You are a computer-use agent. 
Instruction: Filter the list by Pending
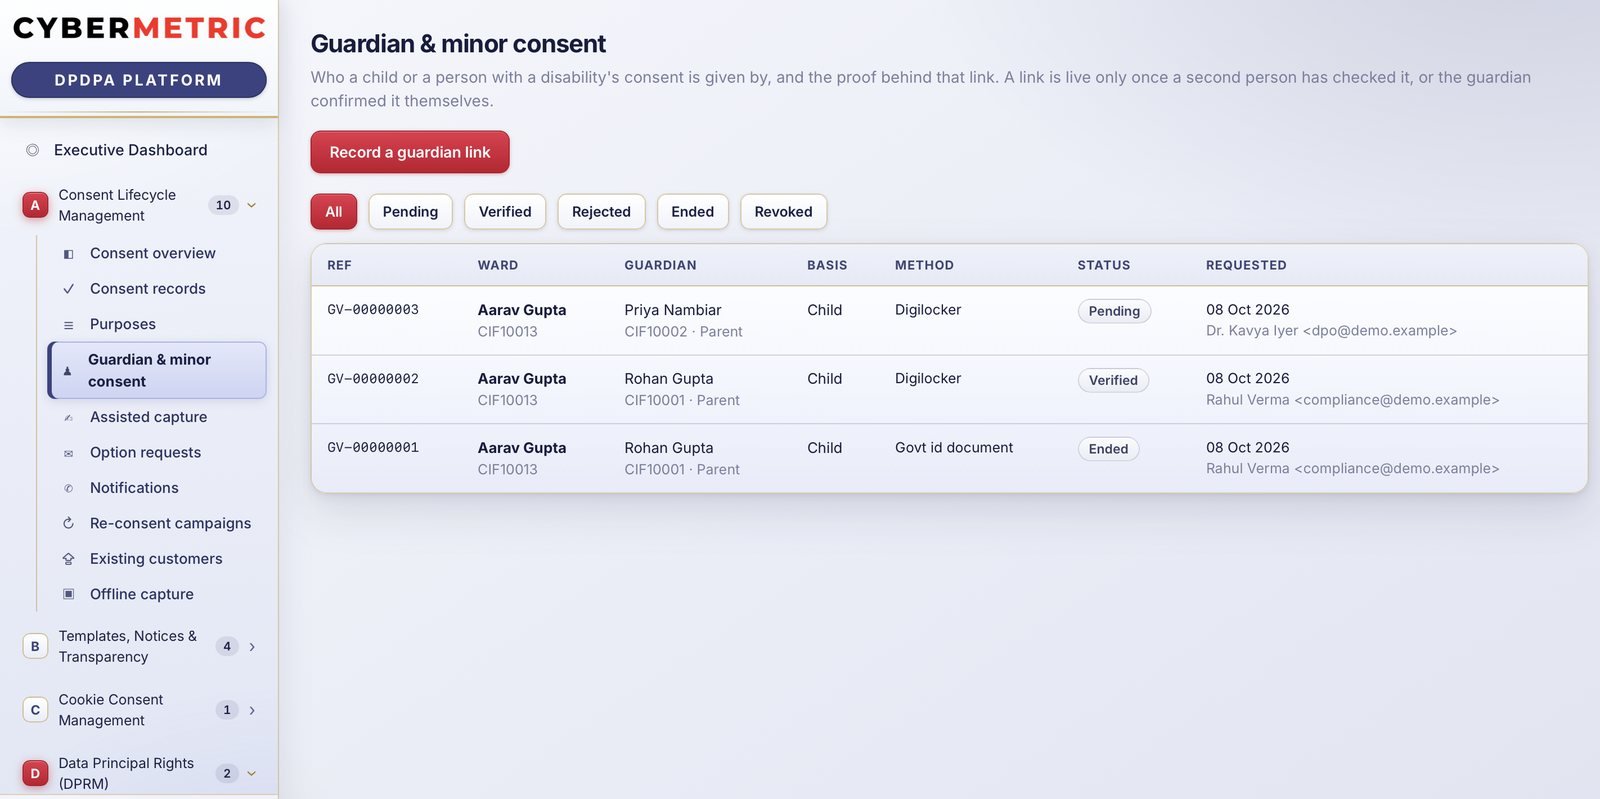[x=410, y=212]
